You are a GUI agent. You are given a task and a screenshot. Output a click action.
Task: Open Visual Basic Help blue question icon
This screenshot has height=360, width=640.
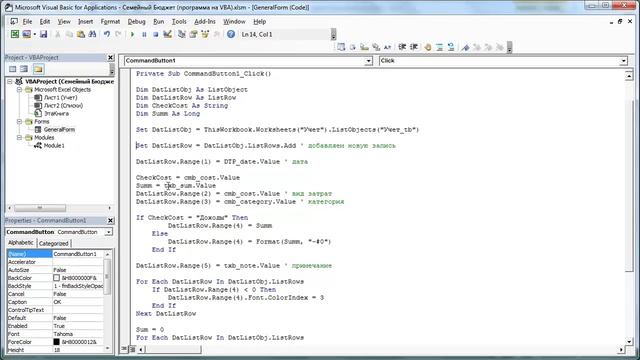point(231,34)
